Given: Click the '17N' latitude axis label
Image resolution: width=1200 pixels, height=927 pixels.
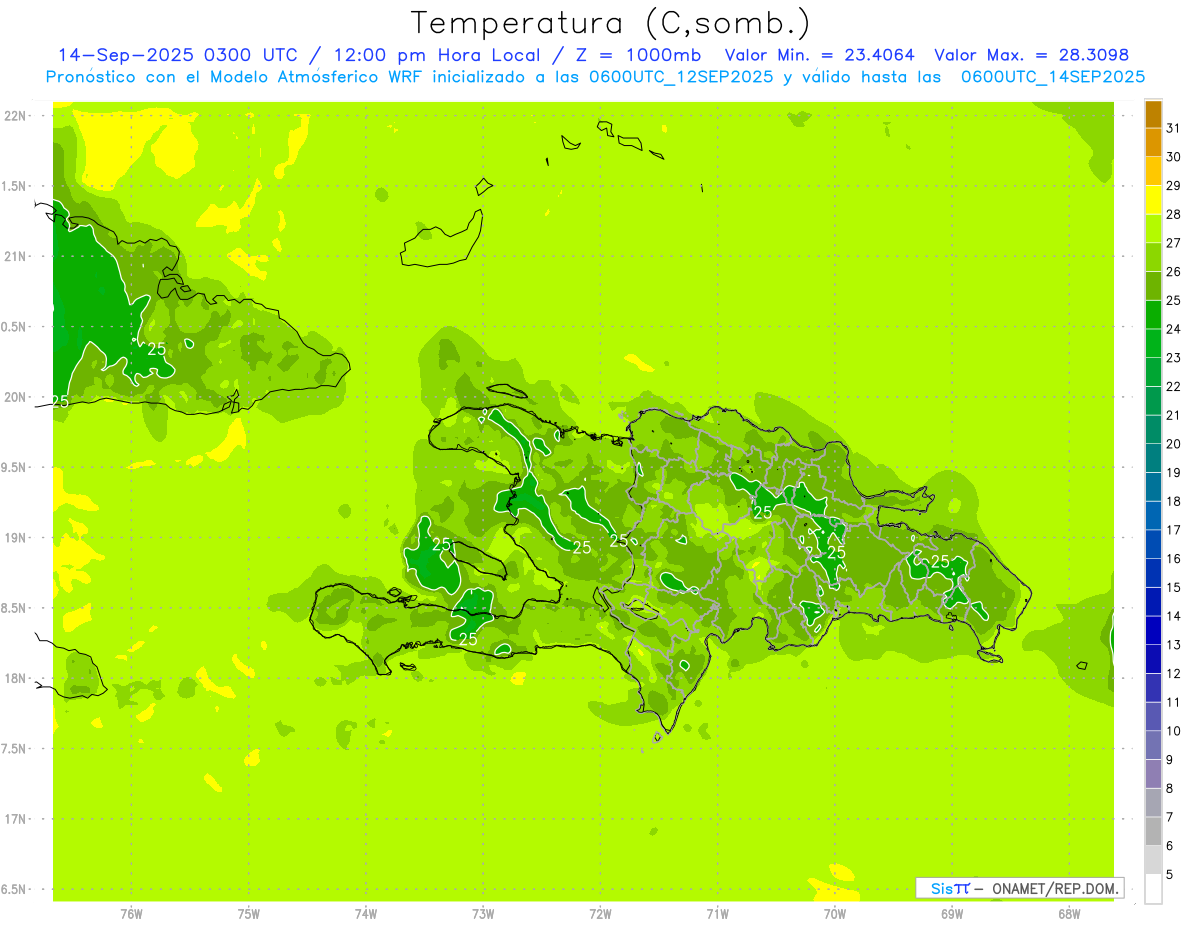Looking at the screenshot, I should (x=15, y=819).
